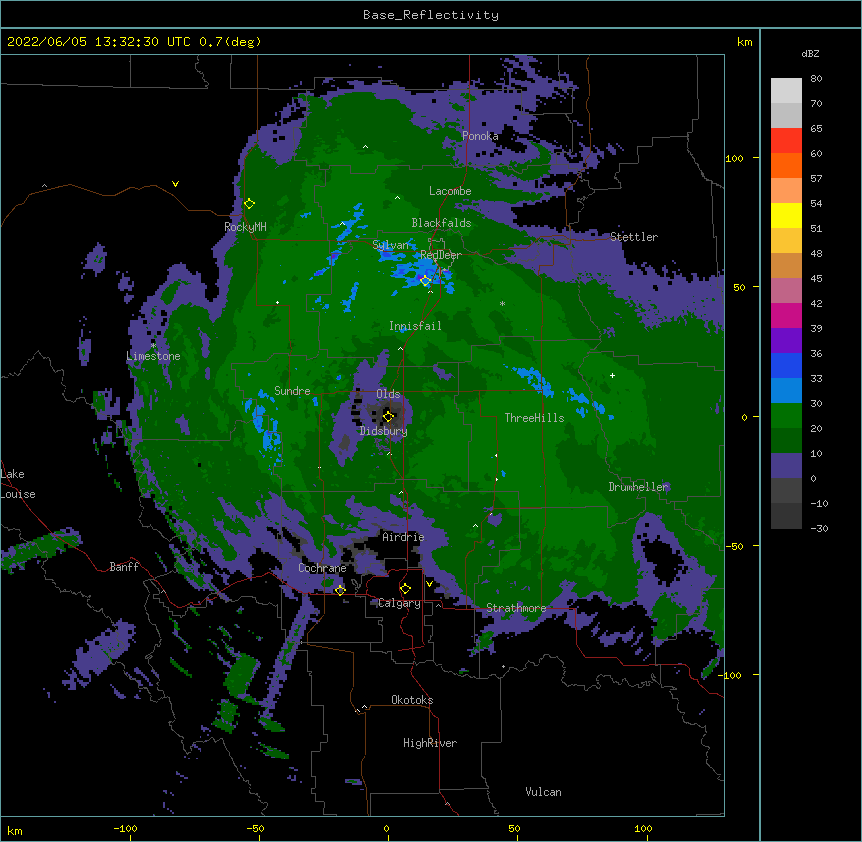Select the dark green 10-20 dBZ legend swatch
Viewport: 862px width, 842px height.
pos(786,441)
